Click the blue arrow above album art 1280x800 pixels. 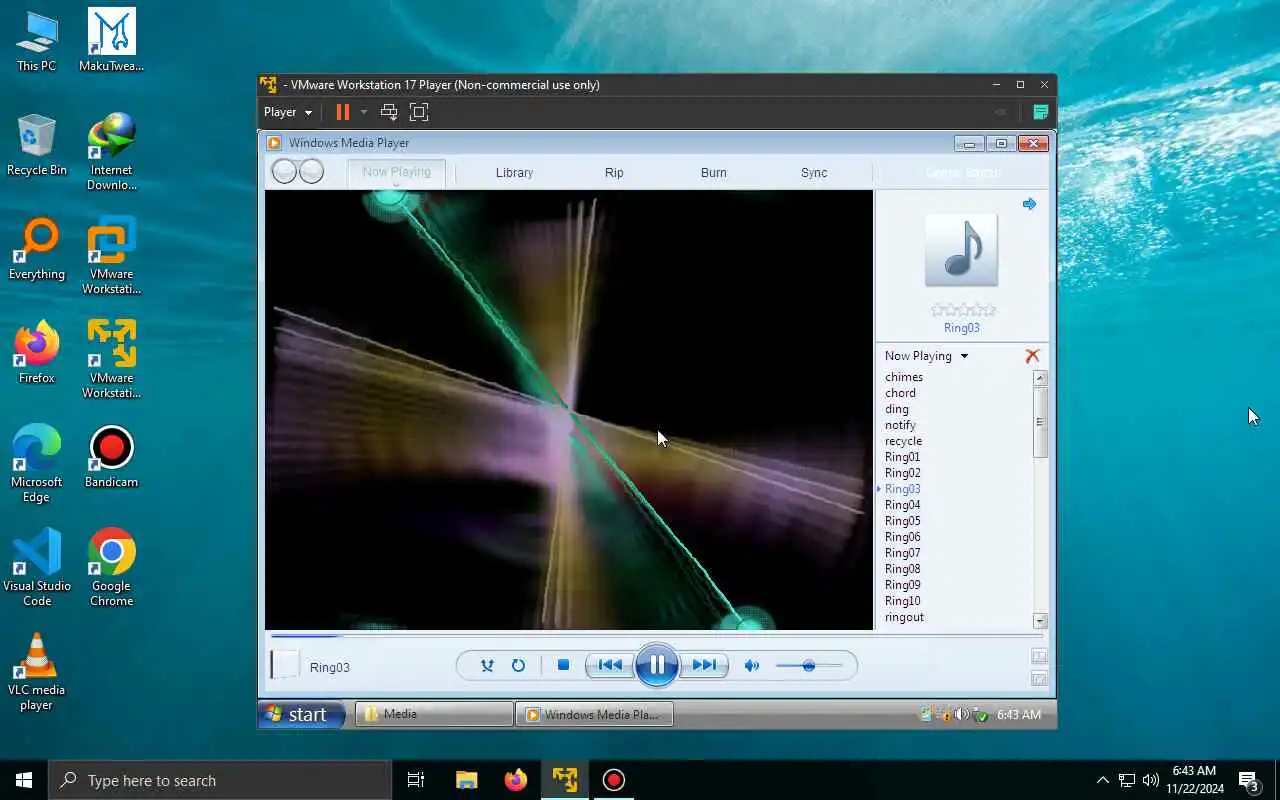[1029, 204]
